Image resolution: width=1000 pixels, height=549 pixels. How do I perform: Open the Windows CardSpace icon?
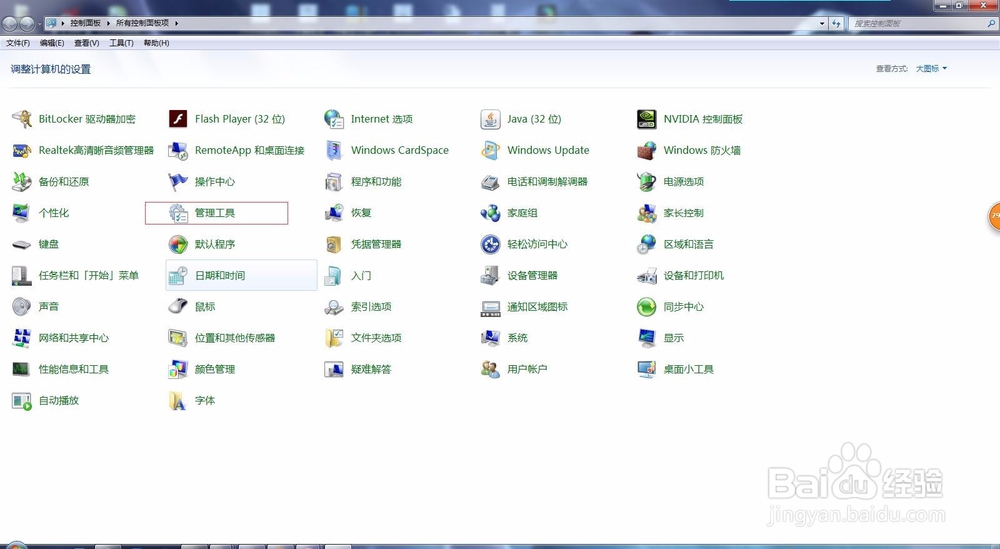point(334,150)
